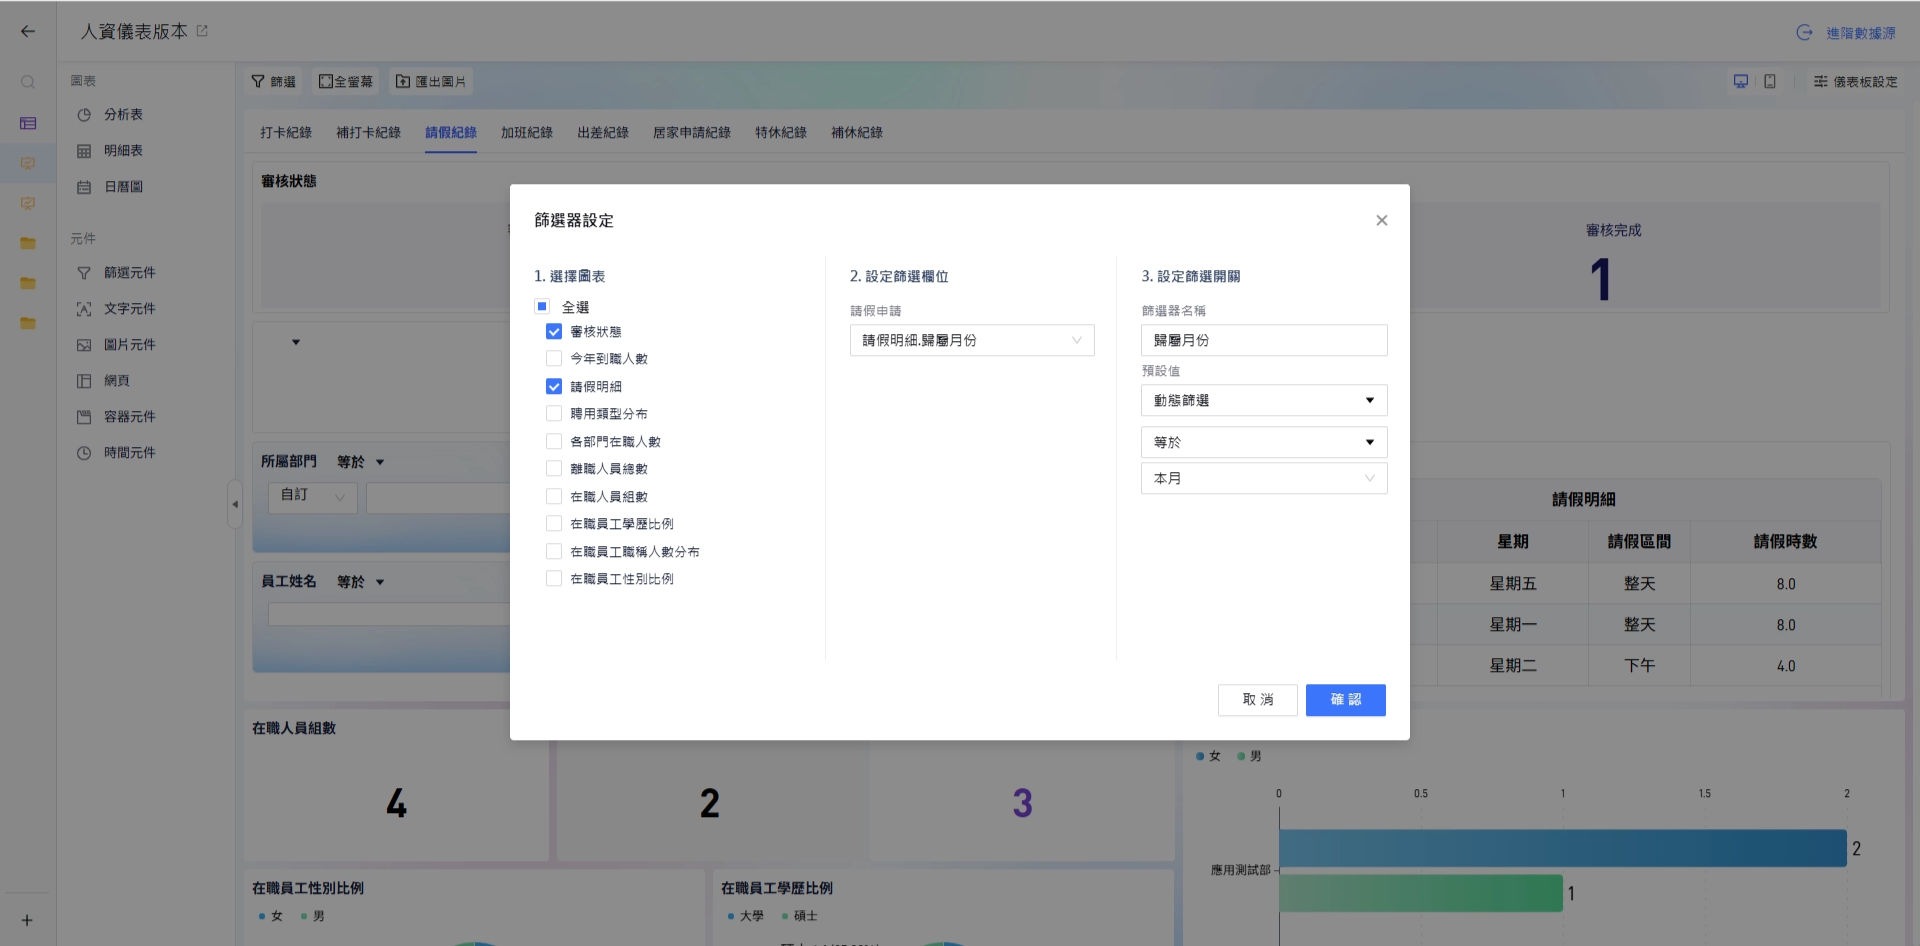Open external link icon beside 人資儀表版本

click(x=202, y=31)
